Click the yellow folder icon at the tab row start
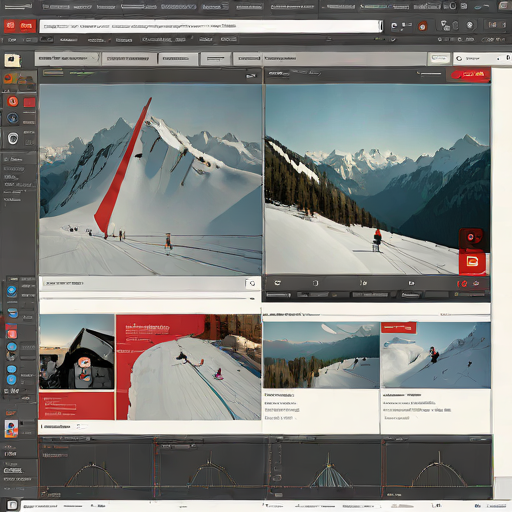The image size is (512, 512). pyautogui.click(x=12, y=60)
